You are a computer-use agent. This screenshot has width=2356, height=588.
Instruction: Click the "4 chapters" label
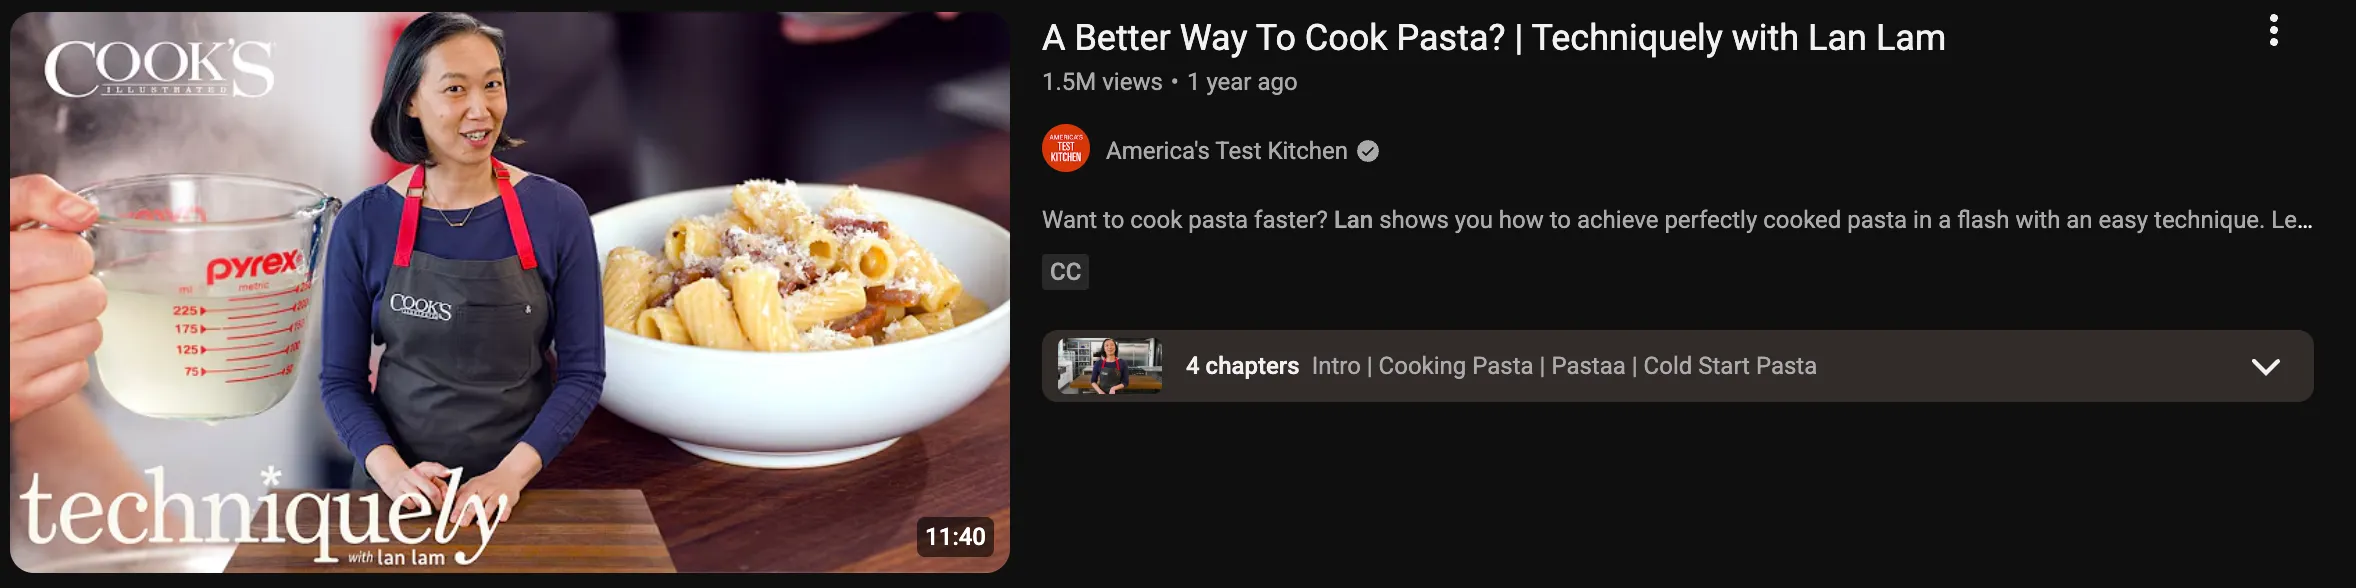click(1242, 366)
